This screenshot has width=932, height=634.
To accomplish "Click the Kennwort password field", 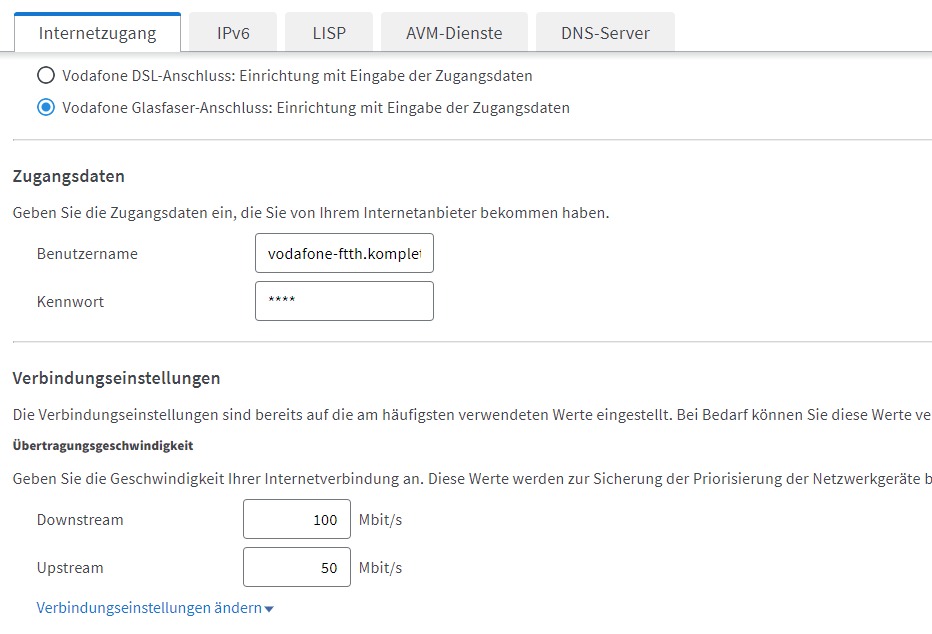I will 344,301.
